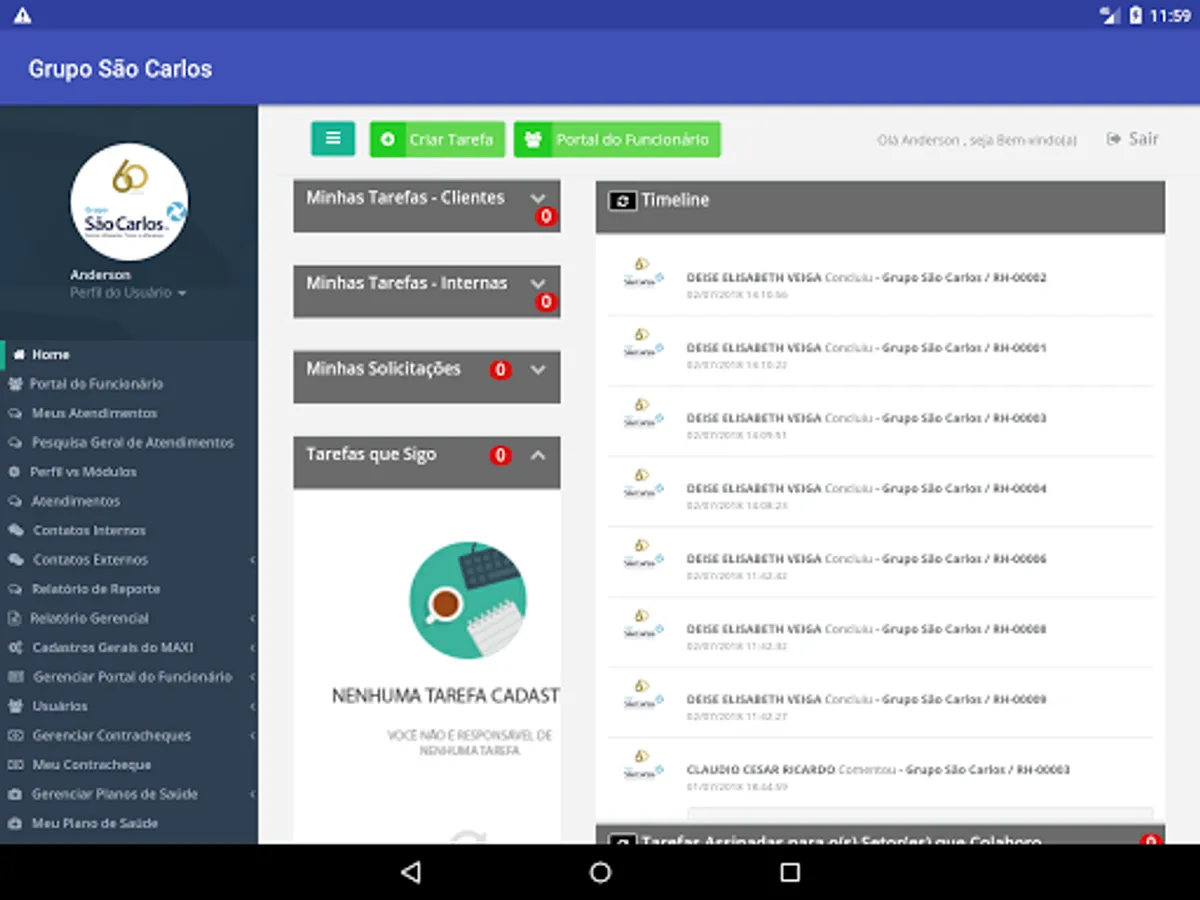
Task: Open Usuários sidebar item
Action: (x=129, y=706)
